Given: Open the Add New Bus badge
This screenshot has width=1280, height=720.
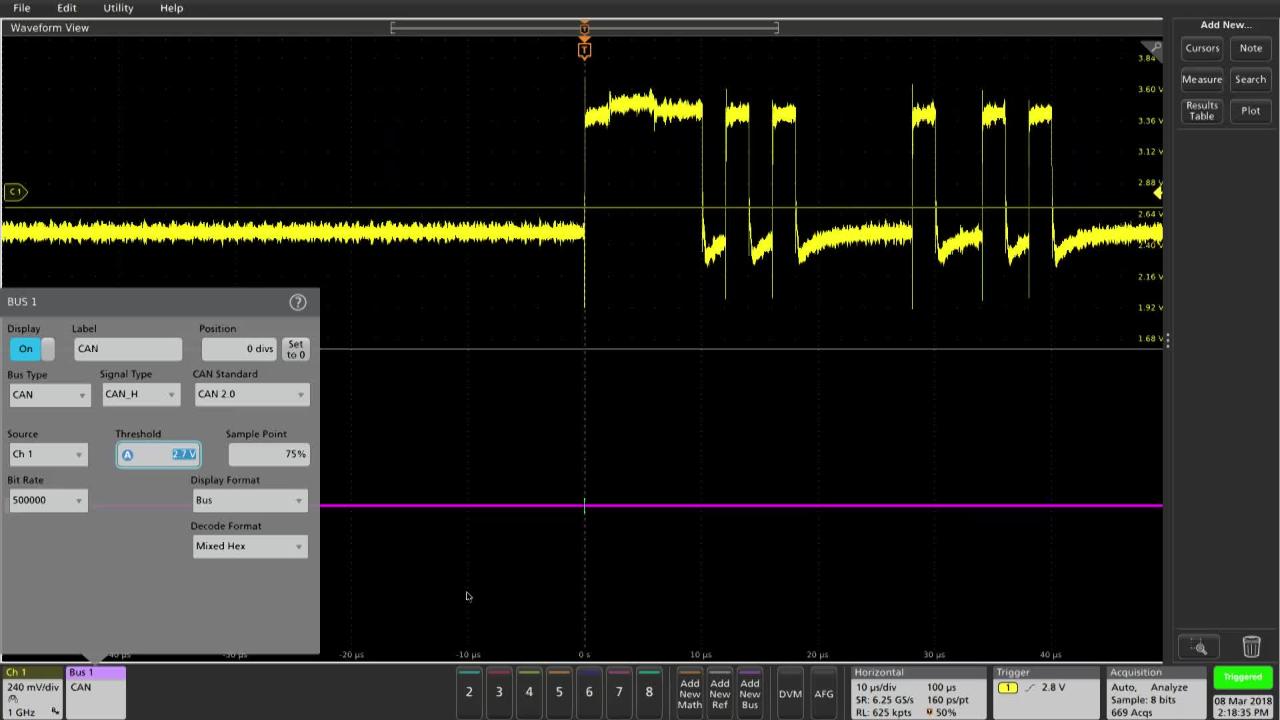Looking at the screenshot, I should pos(749,692).
